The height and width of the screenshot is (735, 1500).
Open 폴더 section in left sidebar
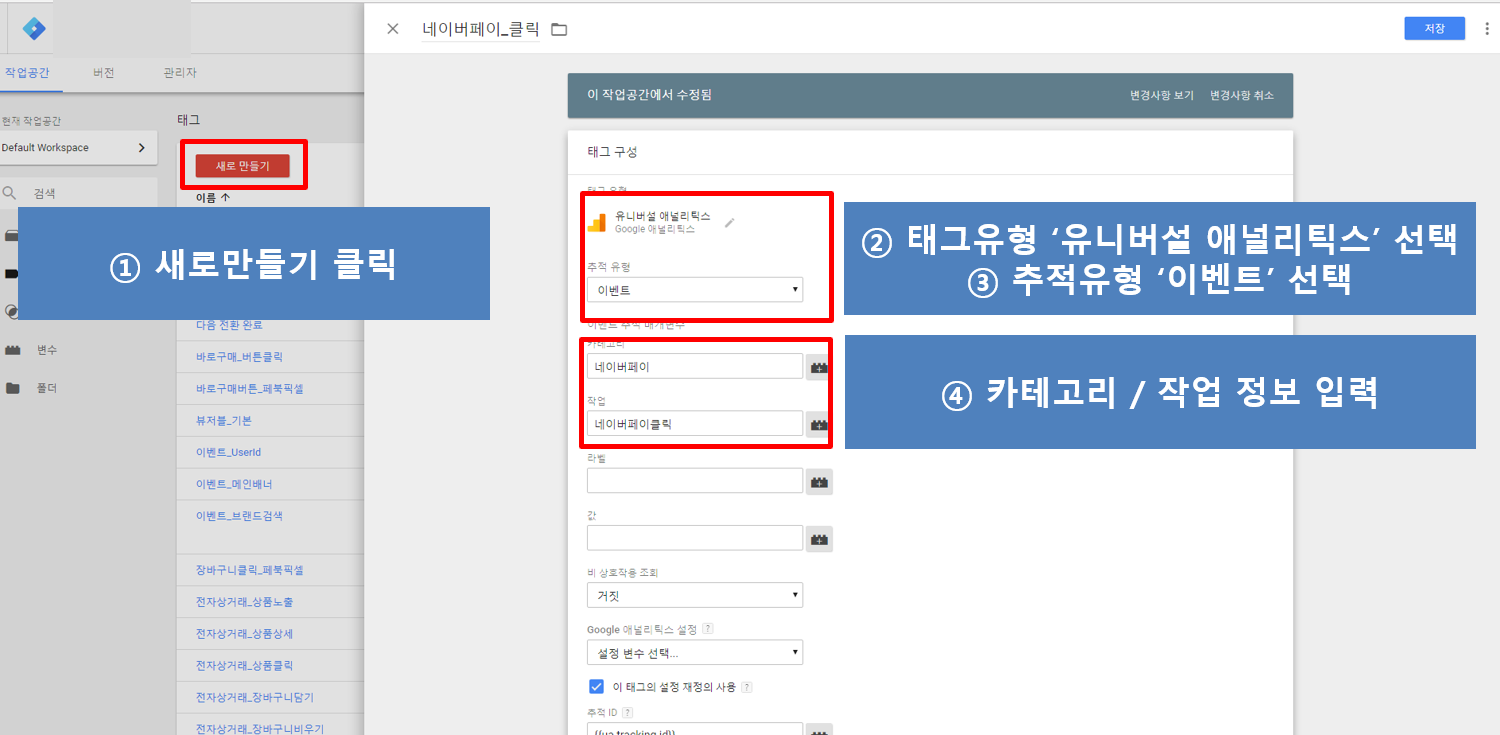(46, 388)
